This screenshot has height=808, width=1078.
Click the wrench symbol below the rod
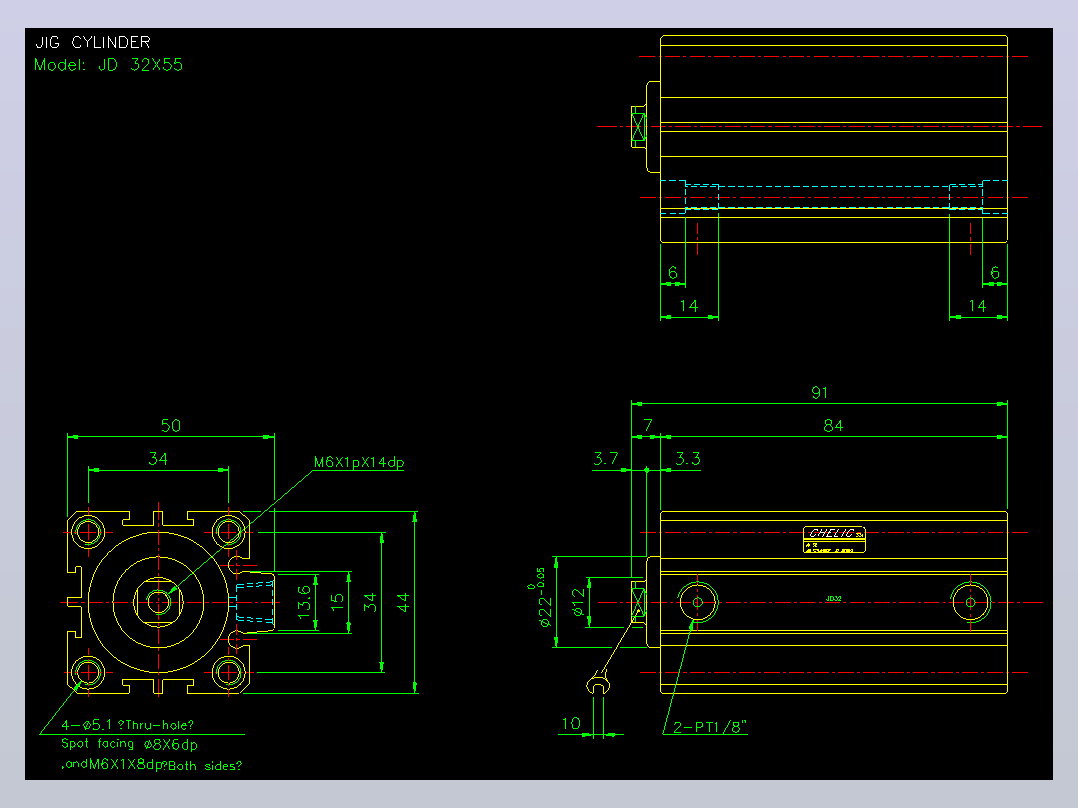pos(598,683)
